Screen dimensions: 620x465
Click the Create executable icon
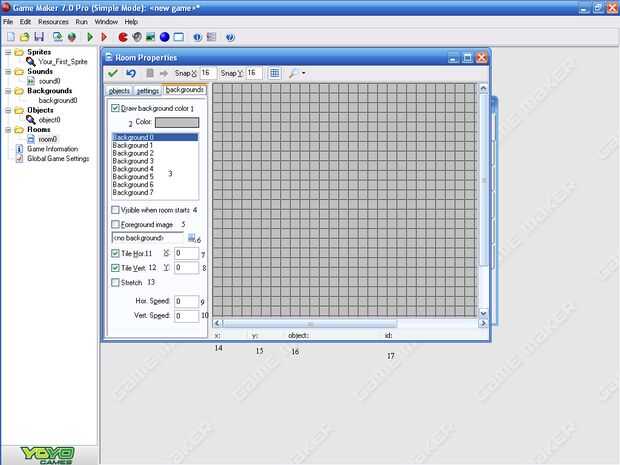pos(58,37)
